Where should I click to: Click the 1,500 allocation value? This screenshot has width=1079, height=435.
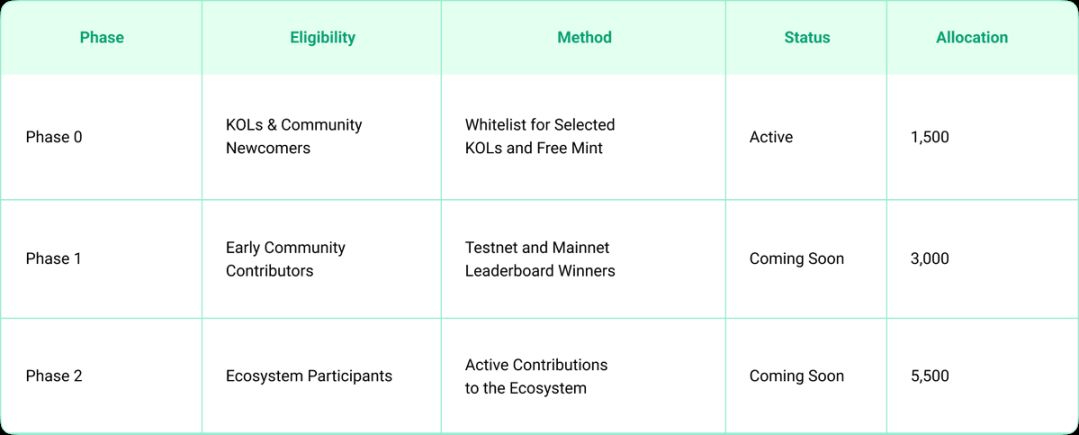click(930, 137)
